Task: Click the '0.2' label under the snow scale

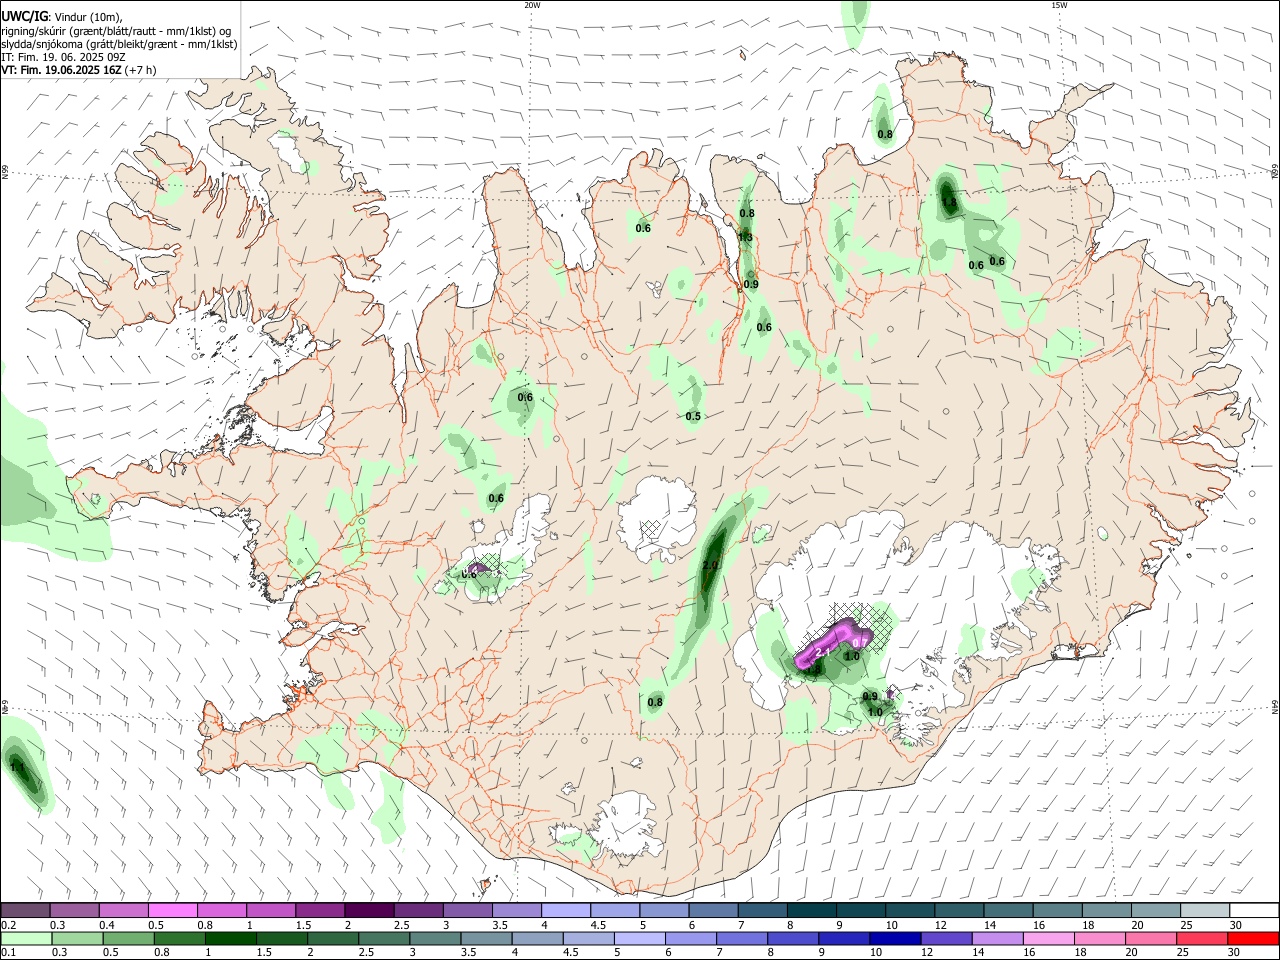Action: click(x=8, y=925)
